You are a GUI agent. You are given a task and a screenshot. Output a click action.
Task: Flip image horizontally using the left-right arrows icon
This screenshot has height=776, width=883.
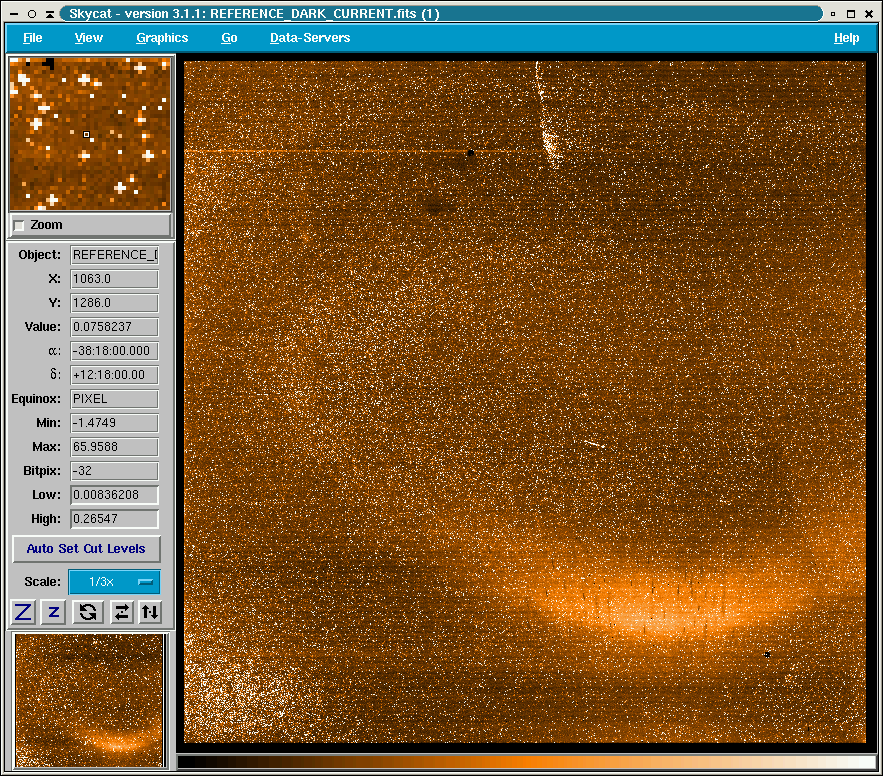121,612
